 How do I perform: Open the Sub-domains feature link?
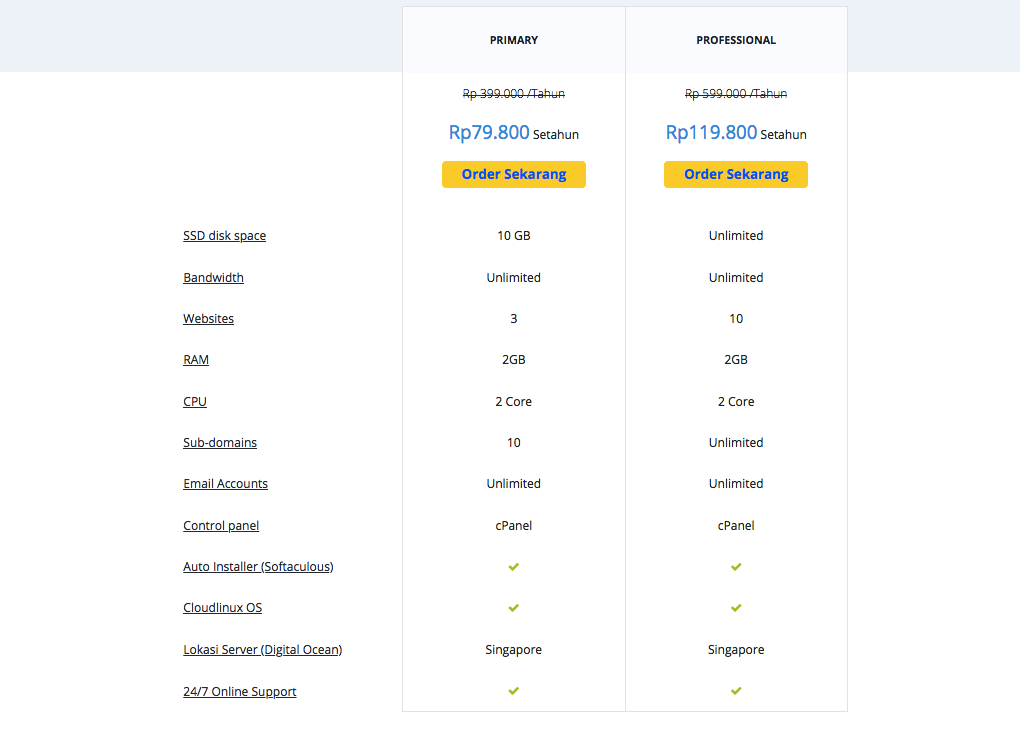220,443
